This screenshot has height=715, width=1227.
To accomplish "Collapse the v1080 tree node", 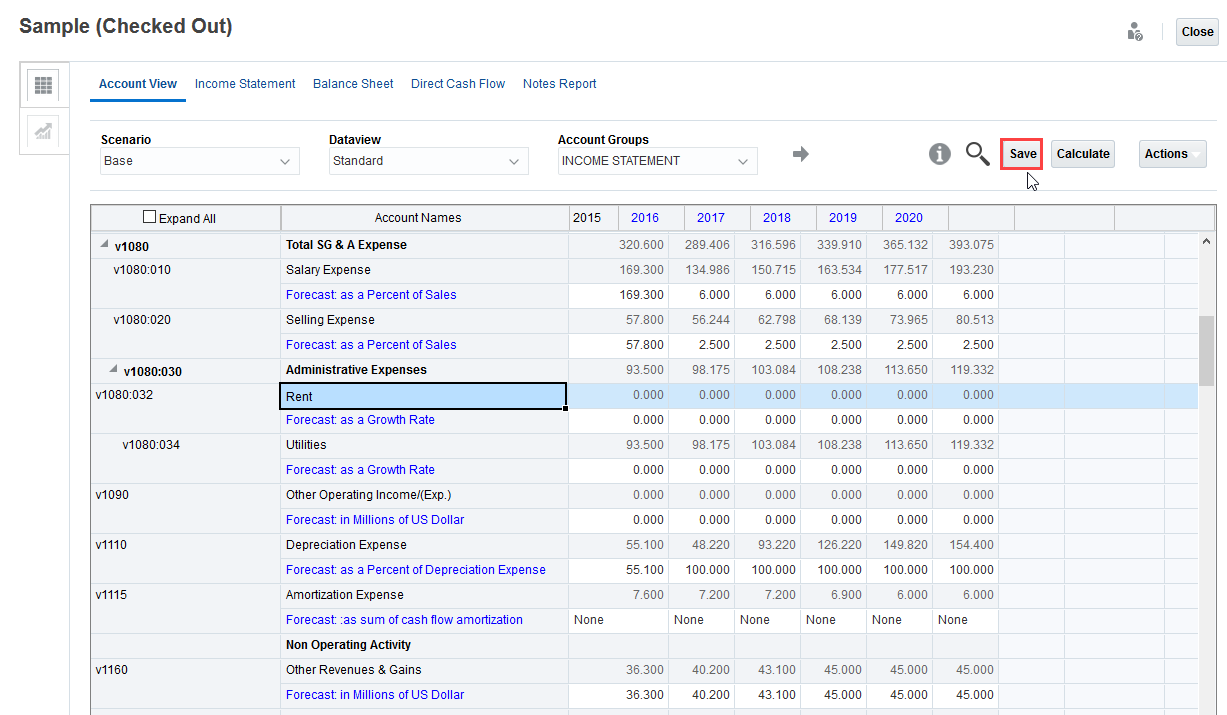I will (104, 245).
